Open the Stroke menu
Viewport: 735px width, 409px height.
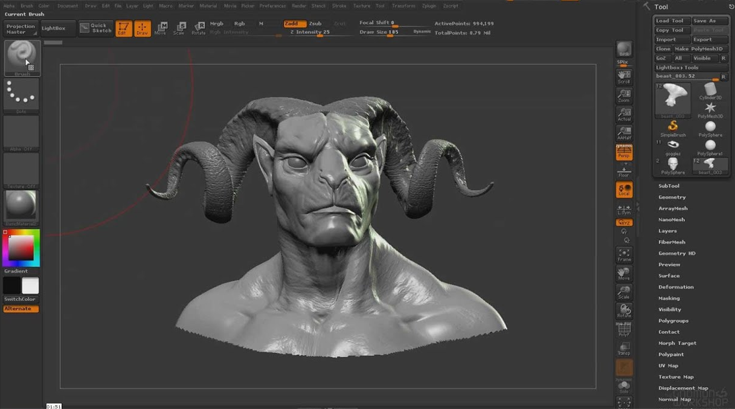[x=339, y=6]
